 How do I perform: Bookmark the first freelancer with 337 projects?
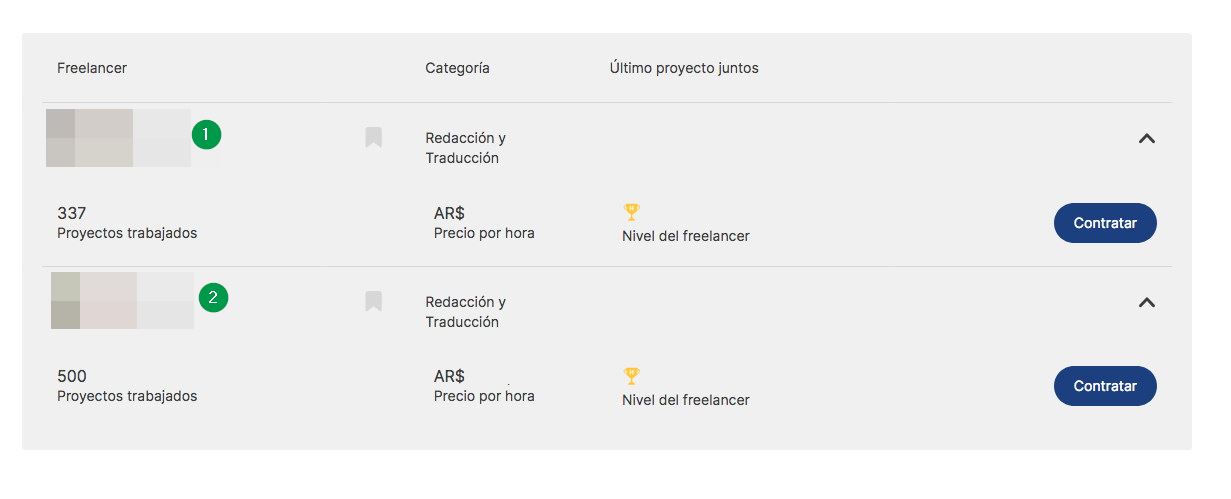[x=373, y=137]
